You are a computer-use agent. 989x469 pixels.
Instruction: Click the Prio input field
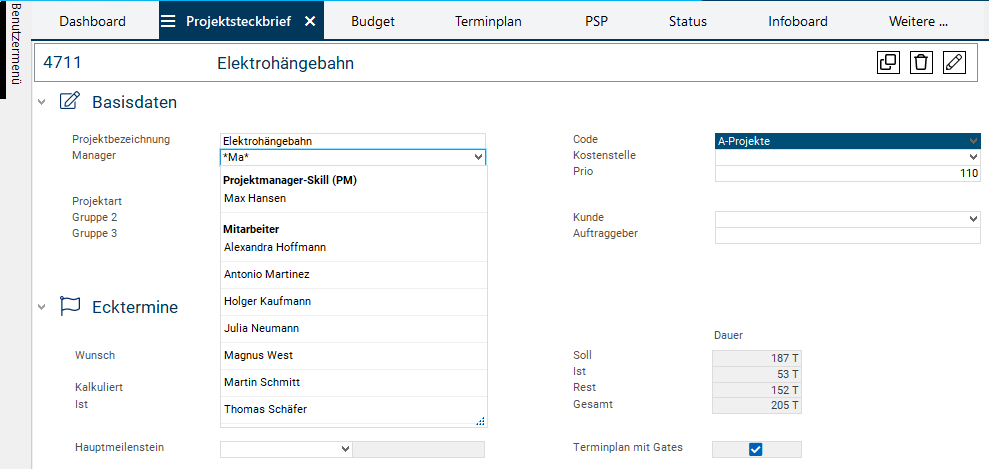click(848, 173)
